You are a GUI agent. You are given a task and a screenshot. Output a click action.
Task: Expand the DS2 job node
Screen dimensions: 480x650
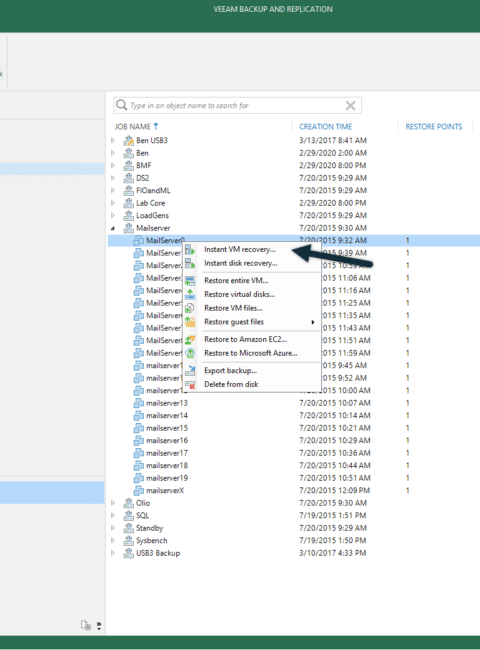click(x=113, y=178)
